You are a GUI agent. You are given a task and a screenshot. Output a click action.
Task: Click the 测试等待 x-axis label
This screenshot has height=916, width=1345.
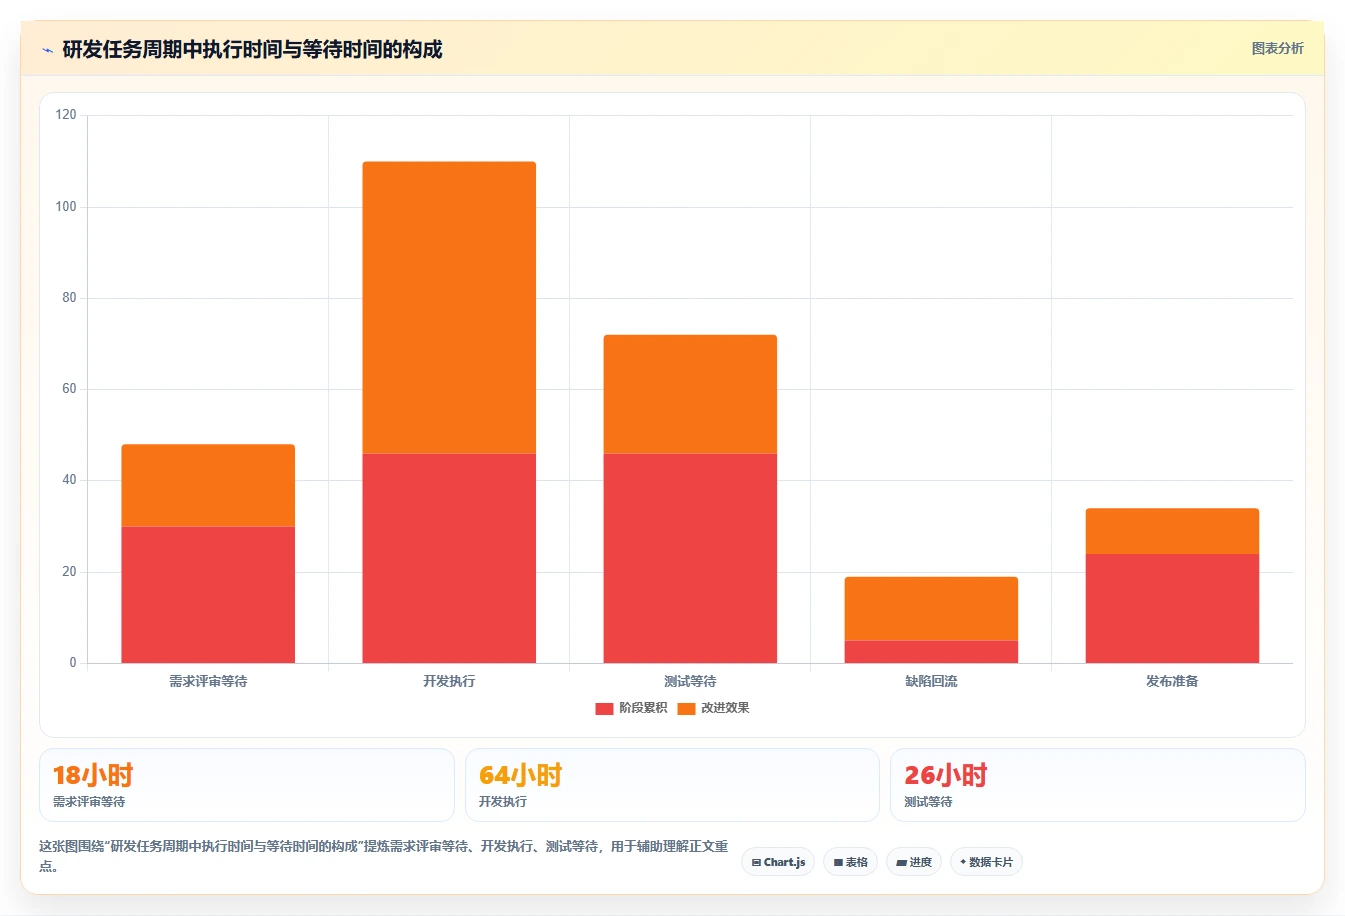(x=690, y=681)
